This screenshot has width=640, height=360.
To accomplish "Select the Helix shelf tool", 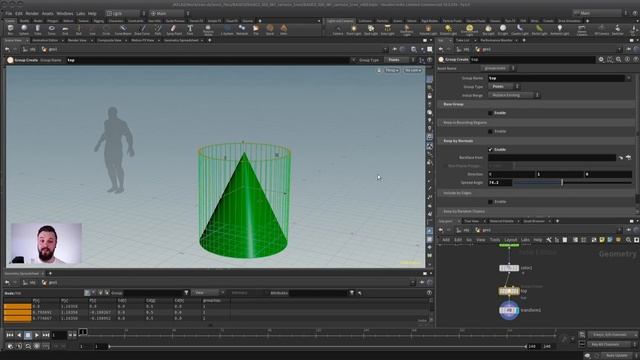I will [x=284, y=29].
